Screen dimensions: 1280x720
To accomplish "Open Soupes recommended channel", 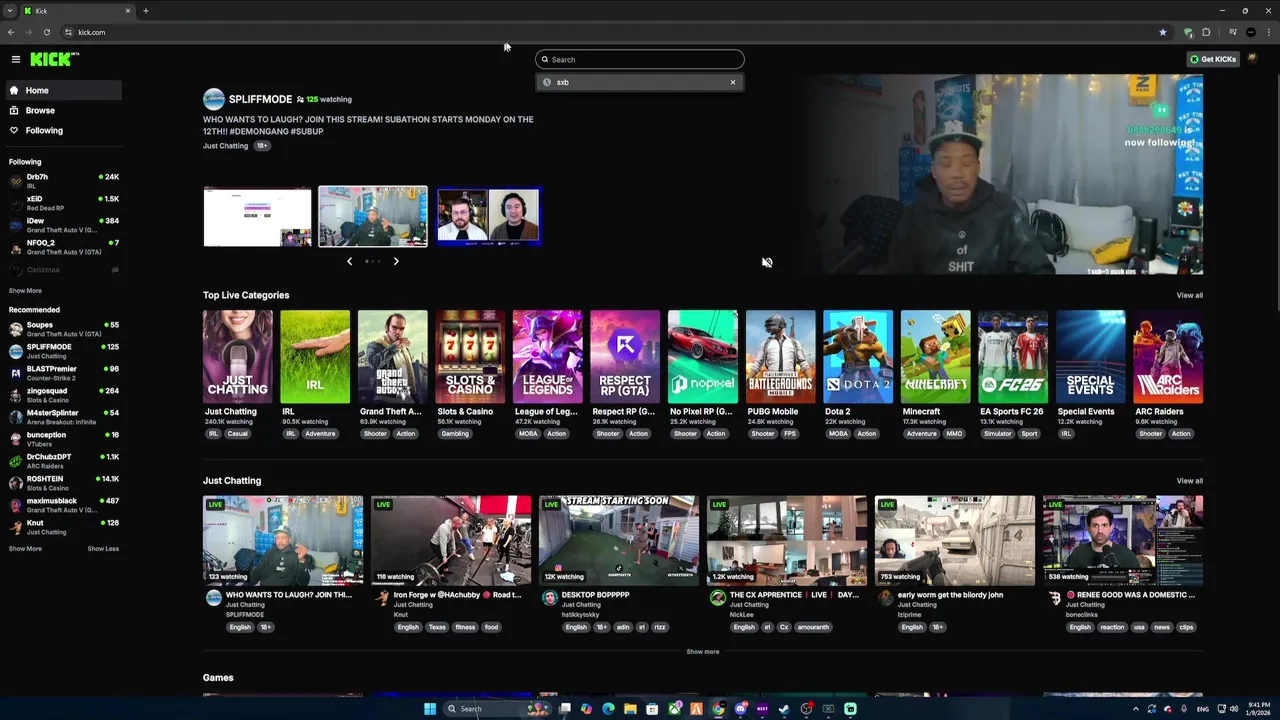I will pos(63,329).
